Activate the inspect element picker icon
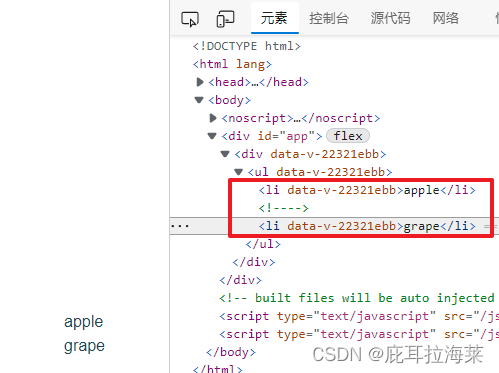Image resolution: width=499 pixels, height=373 pixels. point(190,19)
